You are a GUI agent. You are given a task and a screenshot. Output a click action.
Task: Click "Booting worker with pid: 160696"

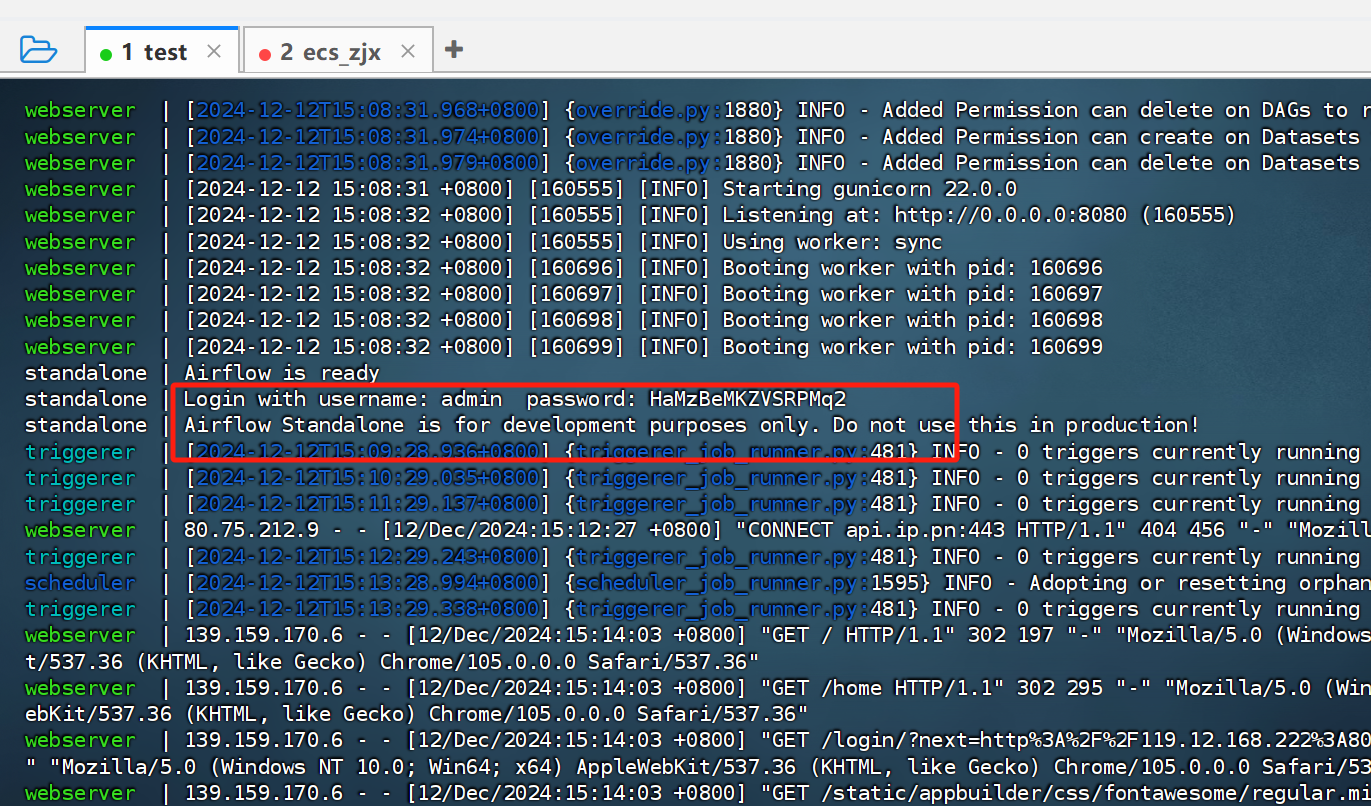tap(912, 268)
